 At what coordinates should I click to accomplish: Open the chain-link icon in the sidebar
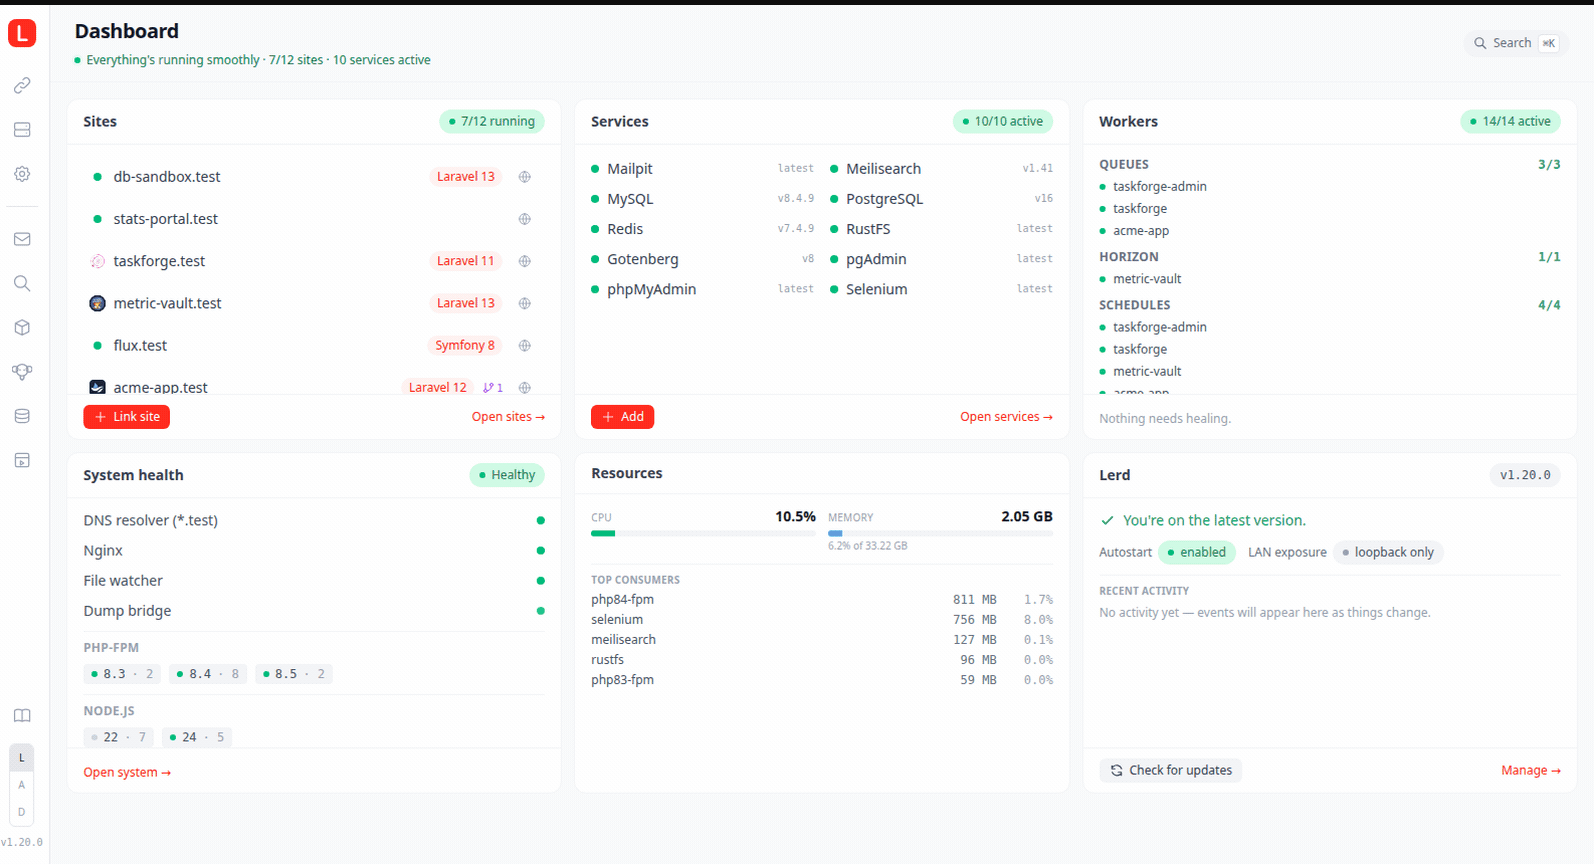point(22,86)
